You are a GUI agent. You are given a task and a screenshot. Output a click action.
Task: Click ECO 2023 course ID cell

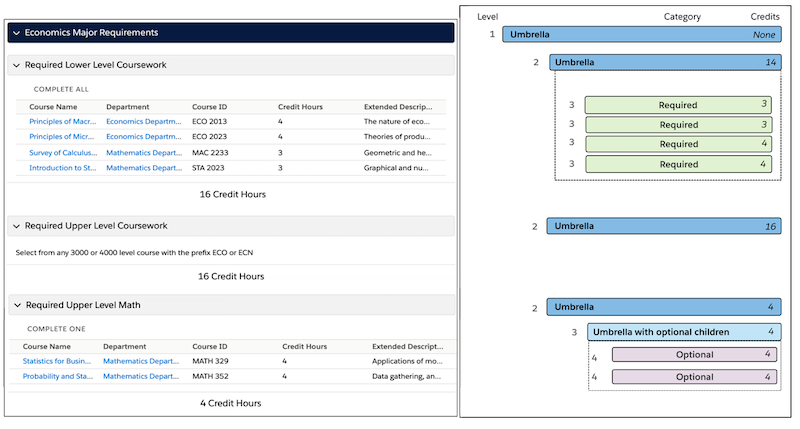tap(210, 137)
